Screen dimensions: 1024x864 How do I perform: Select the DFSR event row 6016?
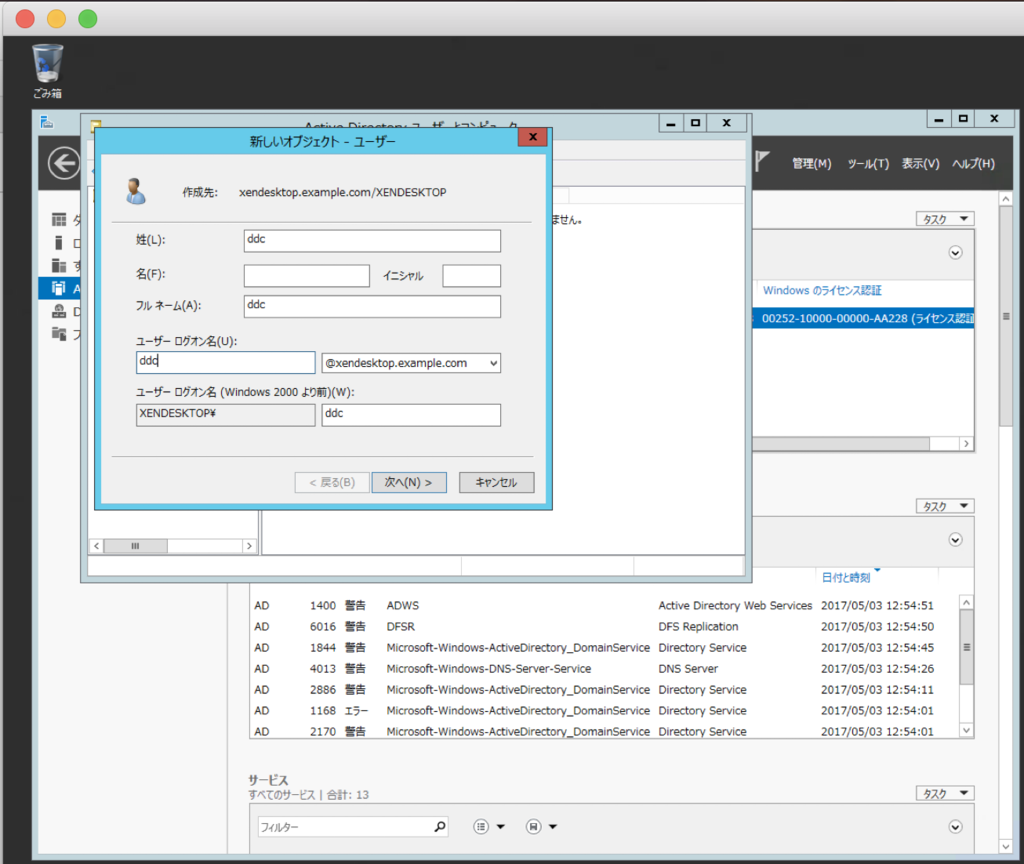click(x=603, y=626)
